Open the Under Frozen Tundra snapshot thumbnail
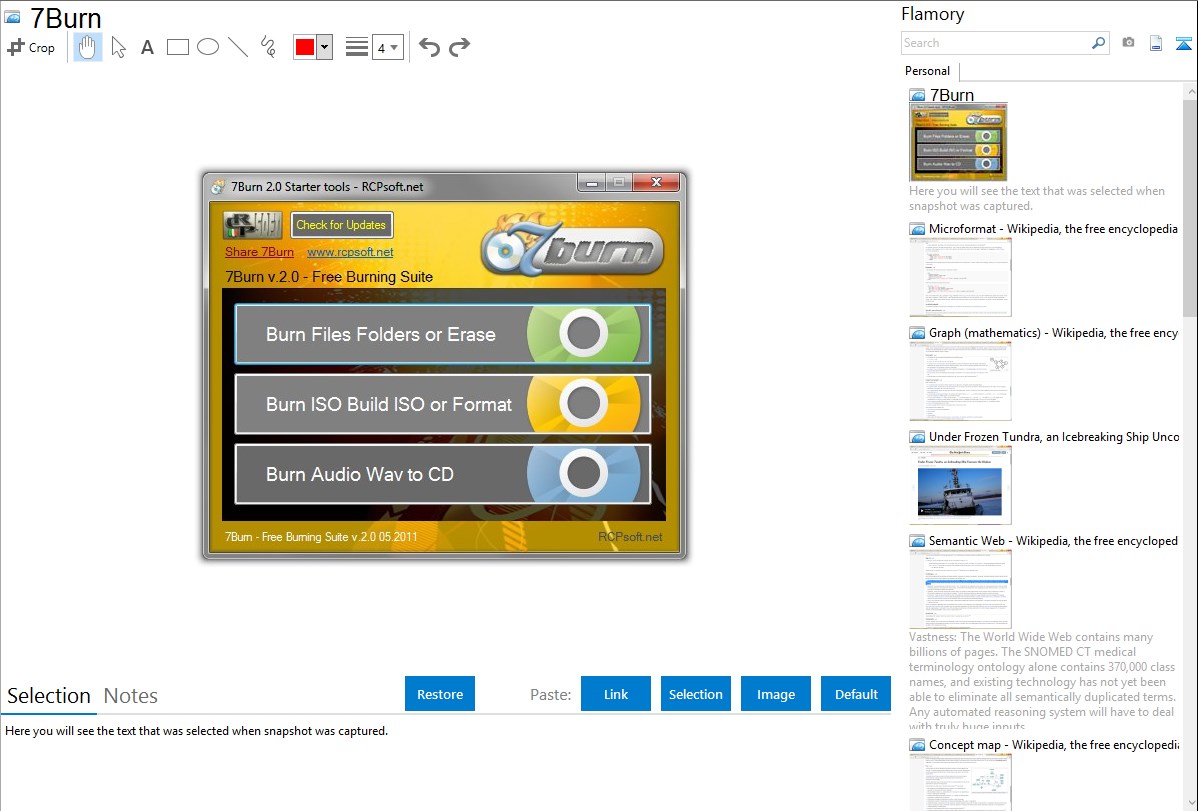The width and height of the screenshot is (1198, 811). point(960,485)
